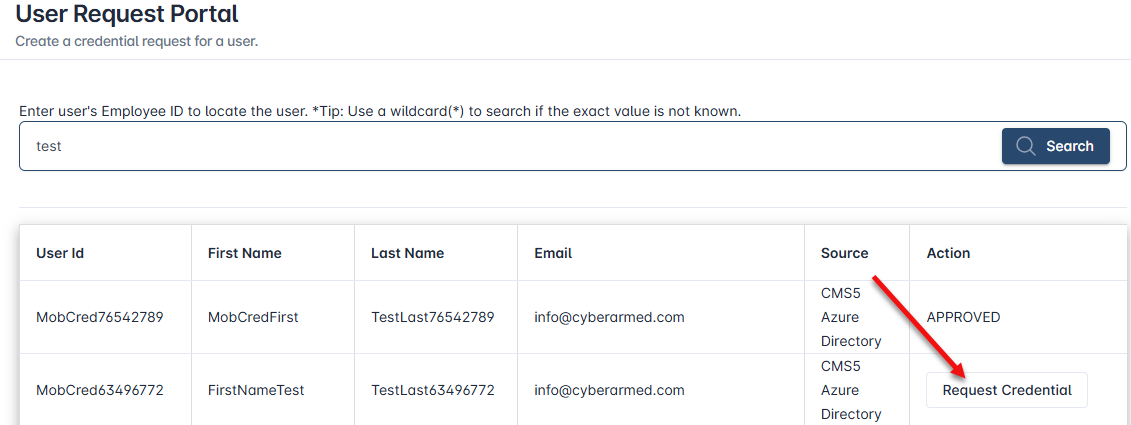Select user ID MobCred76542789 cell
1131x425 pixels.
(x=100, y=317)
